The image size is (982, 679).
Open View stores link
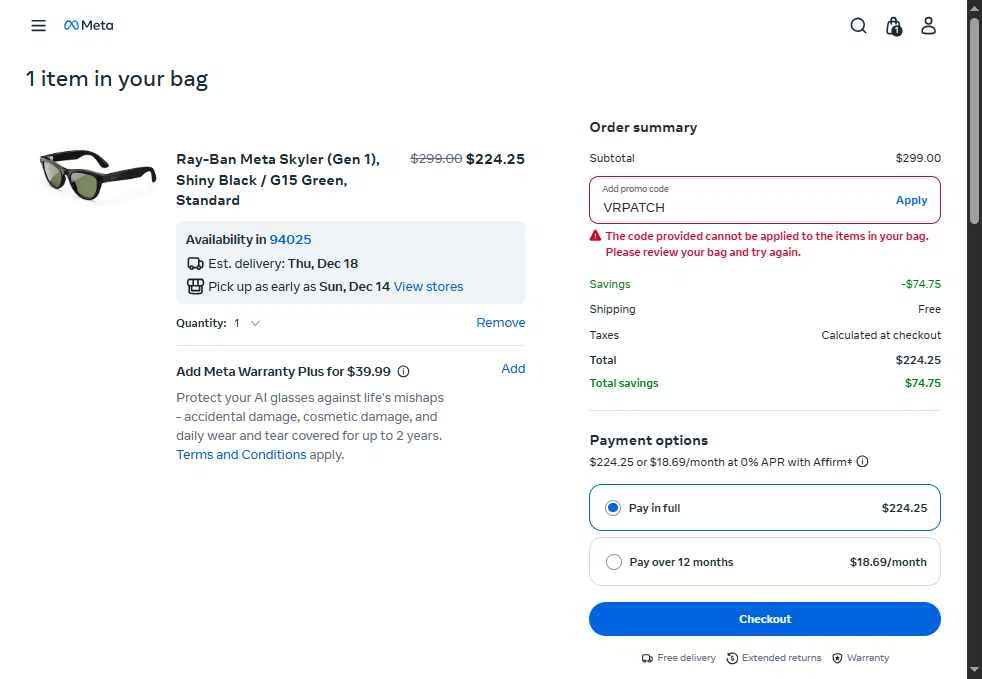[428, 287]
